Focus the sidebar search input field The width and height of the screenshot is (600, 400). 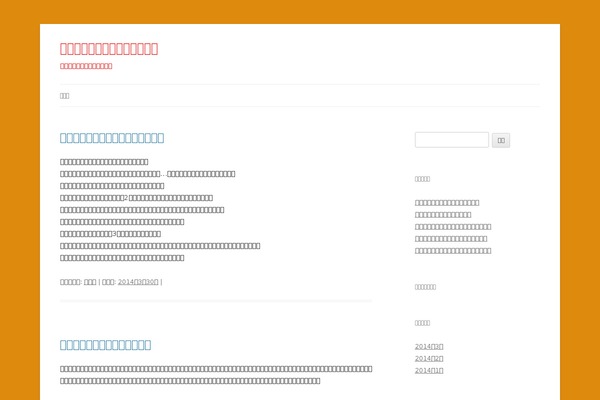pyautogui.click(x=452, y=140)
